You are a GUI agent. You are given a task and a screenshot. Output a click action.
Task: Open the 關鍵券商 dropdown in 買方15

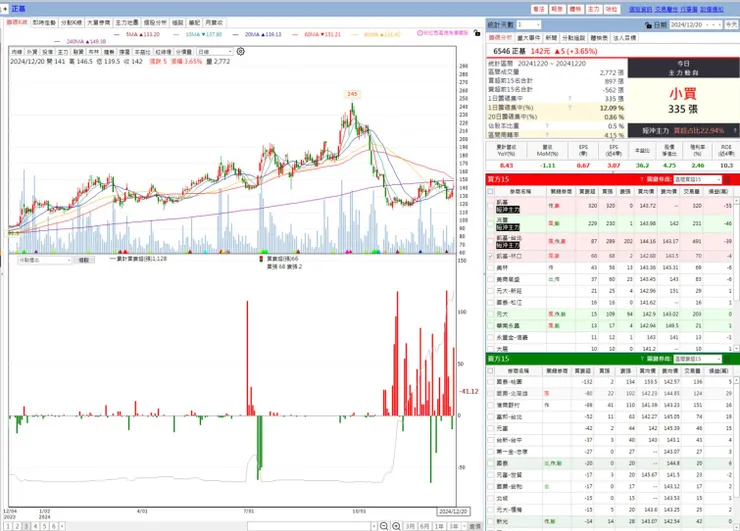click(698, 179)
